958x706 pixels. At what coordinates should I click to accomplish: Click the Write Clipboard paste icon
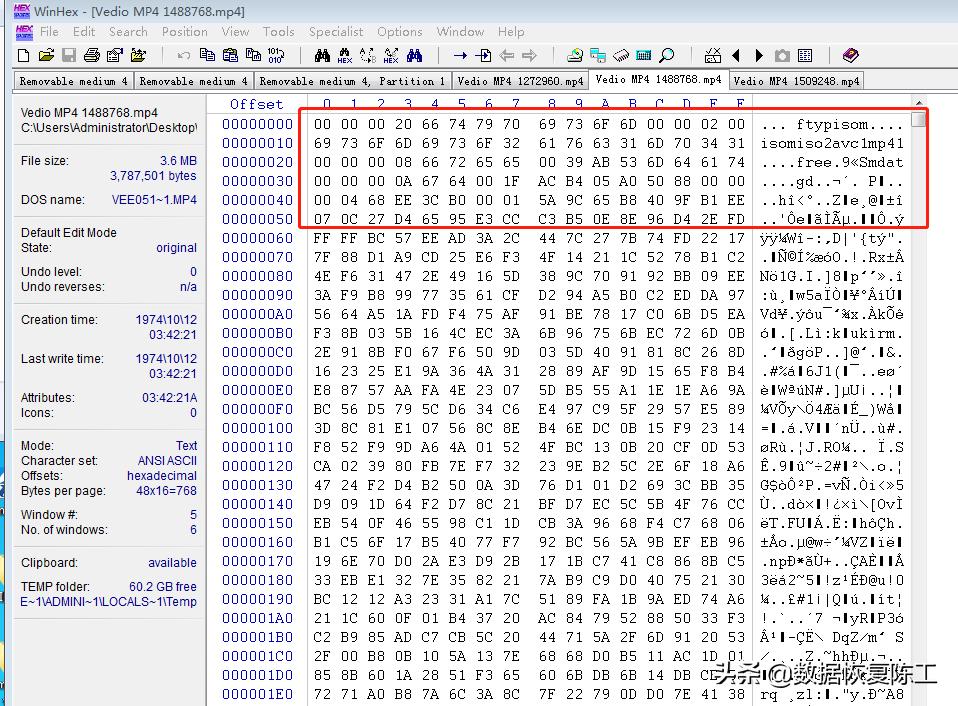click(230, 56)
